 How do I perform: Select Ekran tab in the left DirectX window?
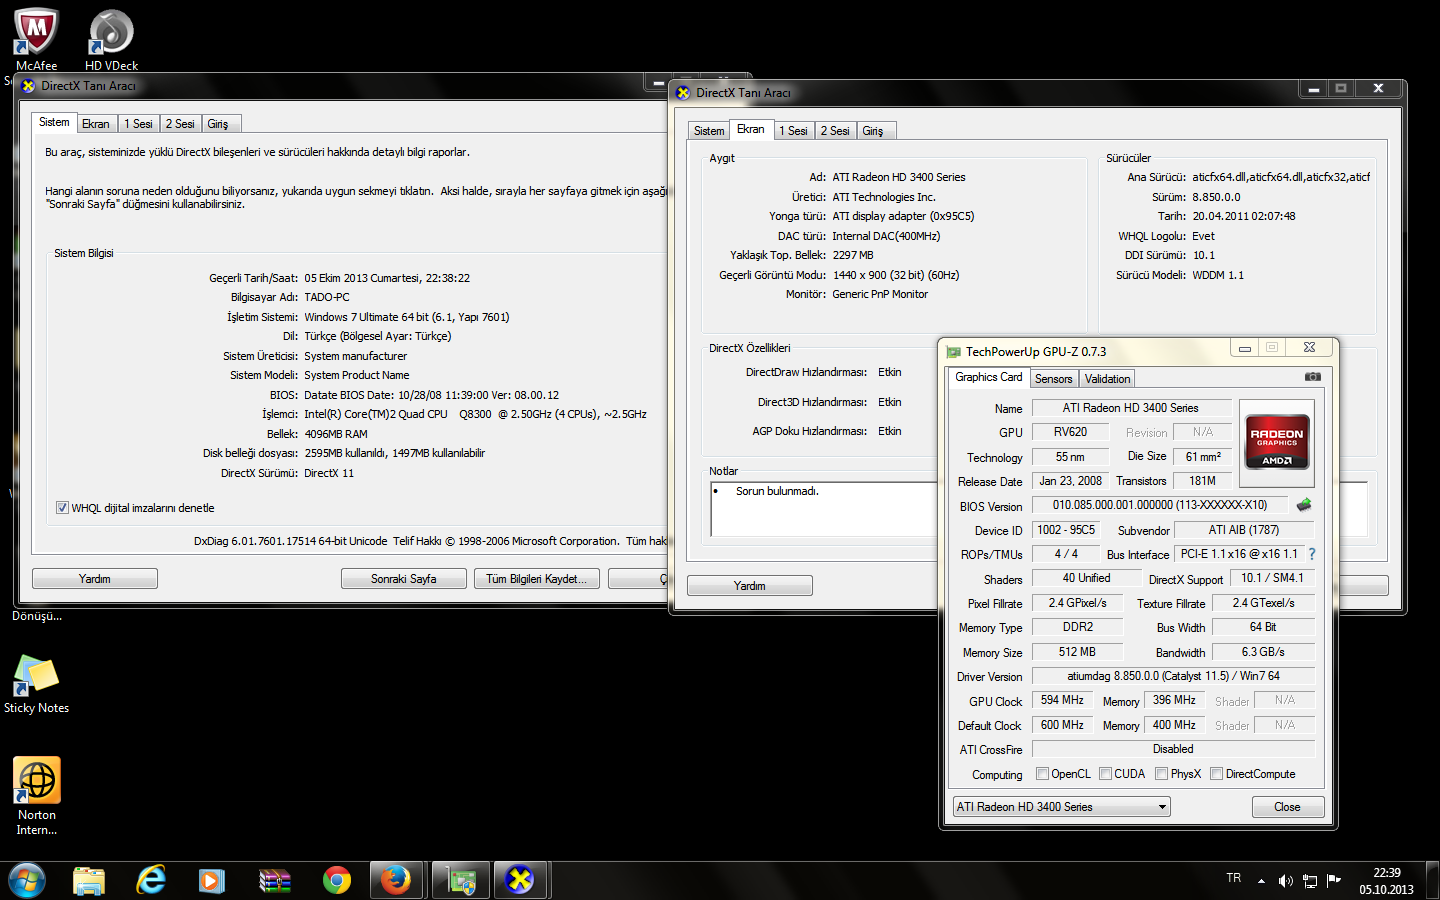click(96, 124)
